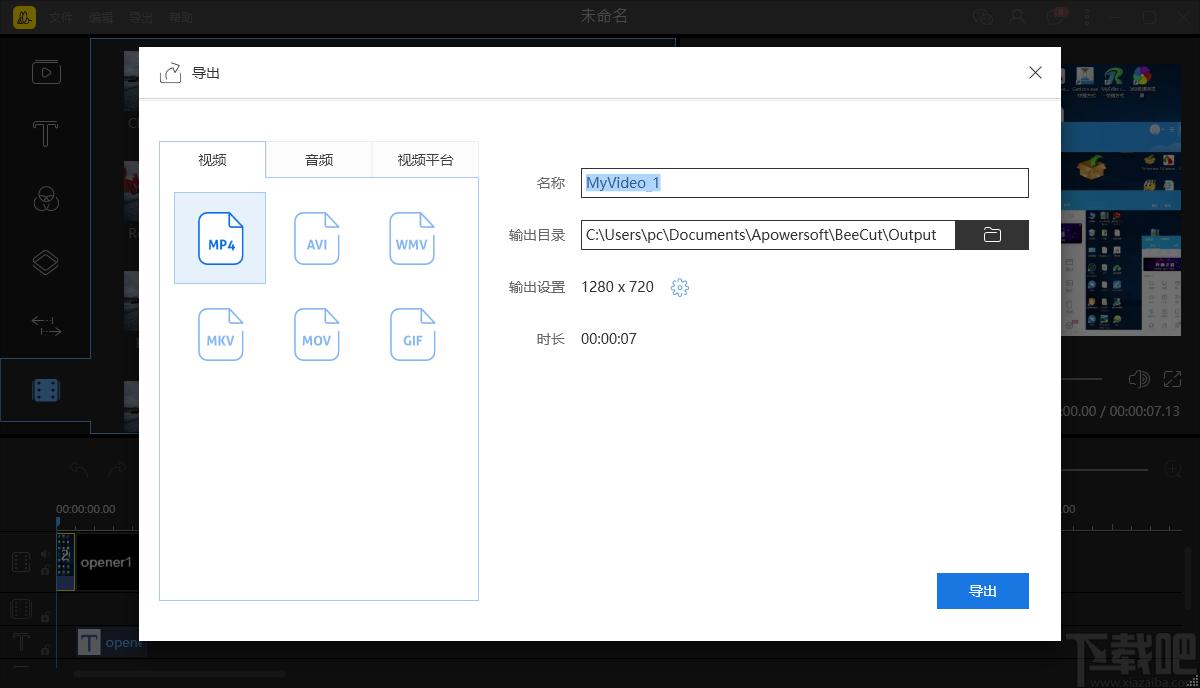This screenshot has width=1200, height=688.
Task: Toggle the preview volume speaker icon
Action: (1139, 379)
